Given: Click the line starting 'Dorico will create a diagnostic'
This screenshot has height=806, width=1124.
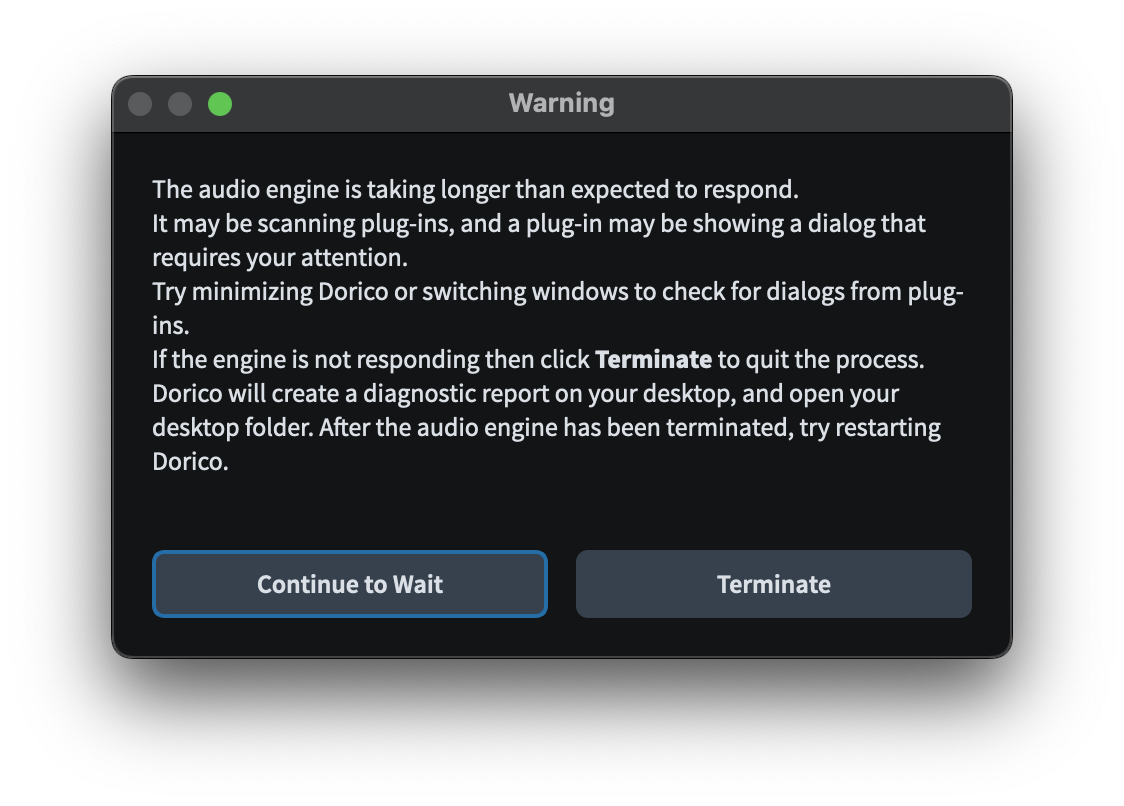Looking at the screenshot, I should [x=525, y=394].
